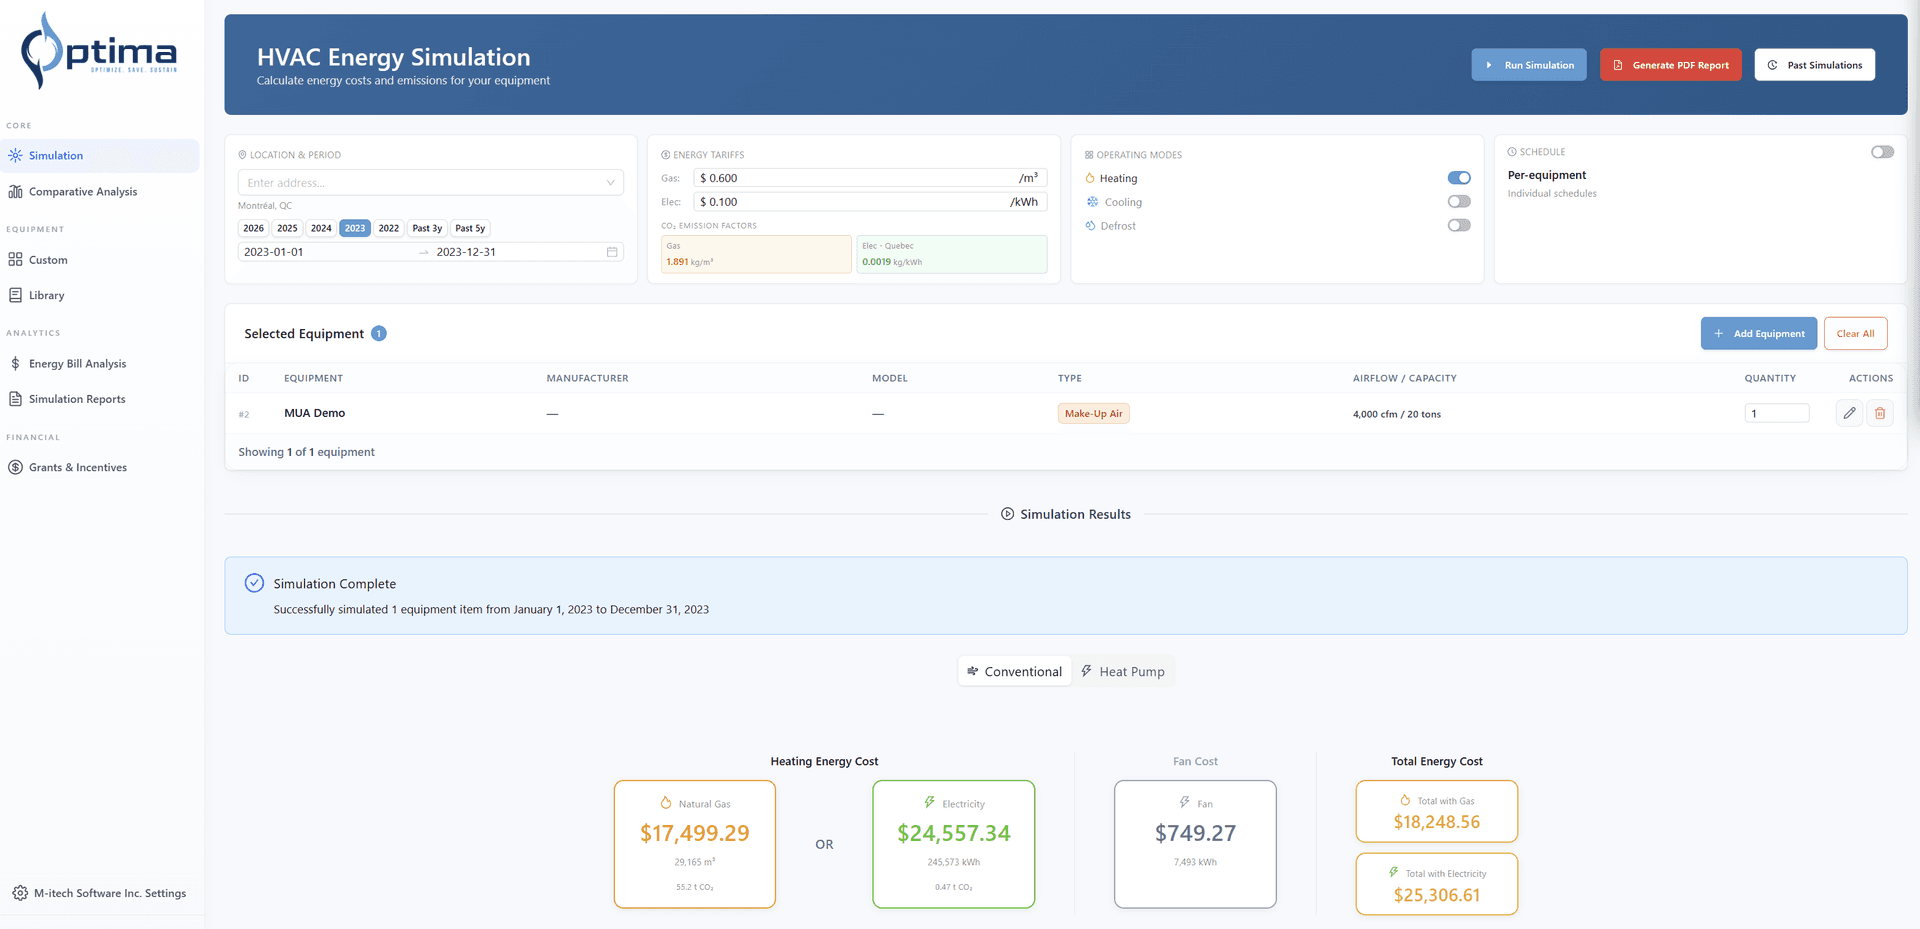
Task: Click Generate PDF Report button
Action: click(1670, 65)
